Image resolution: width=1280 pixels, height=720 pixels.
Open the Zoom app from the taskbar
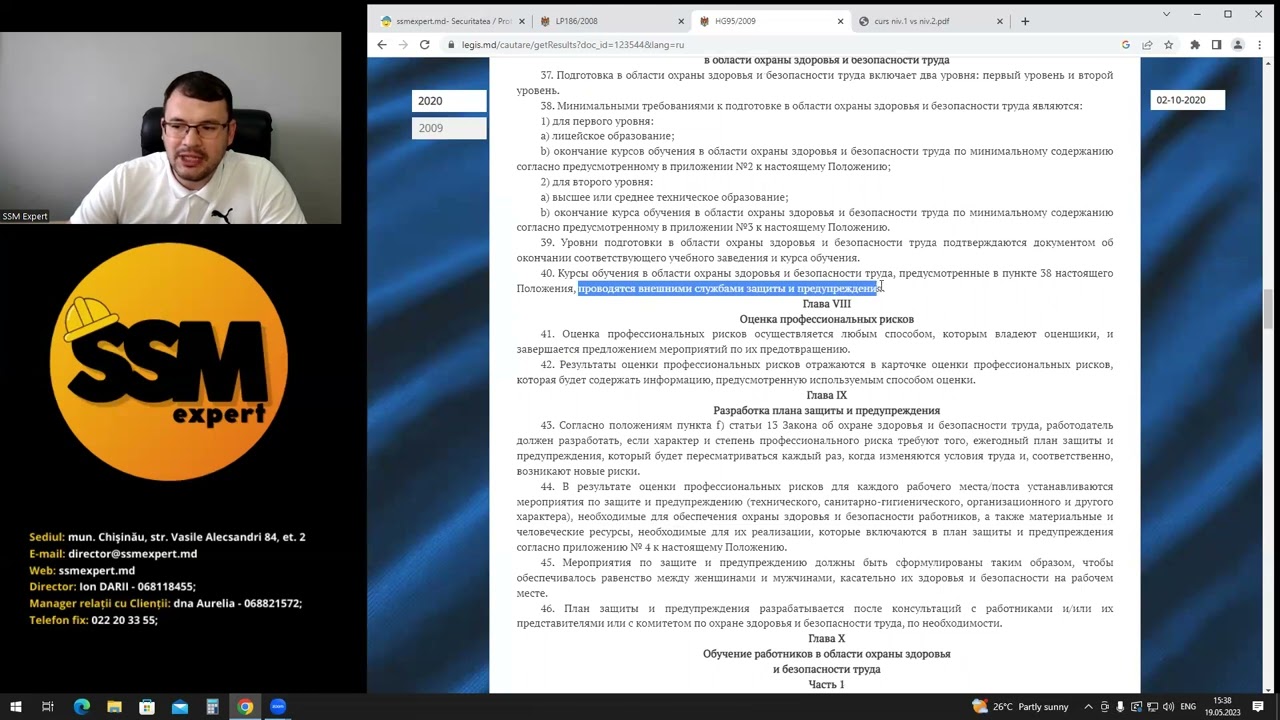(278, 707)
